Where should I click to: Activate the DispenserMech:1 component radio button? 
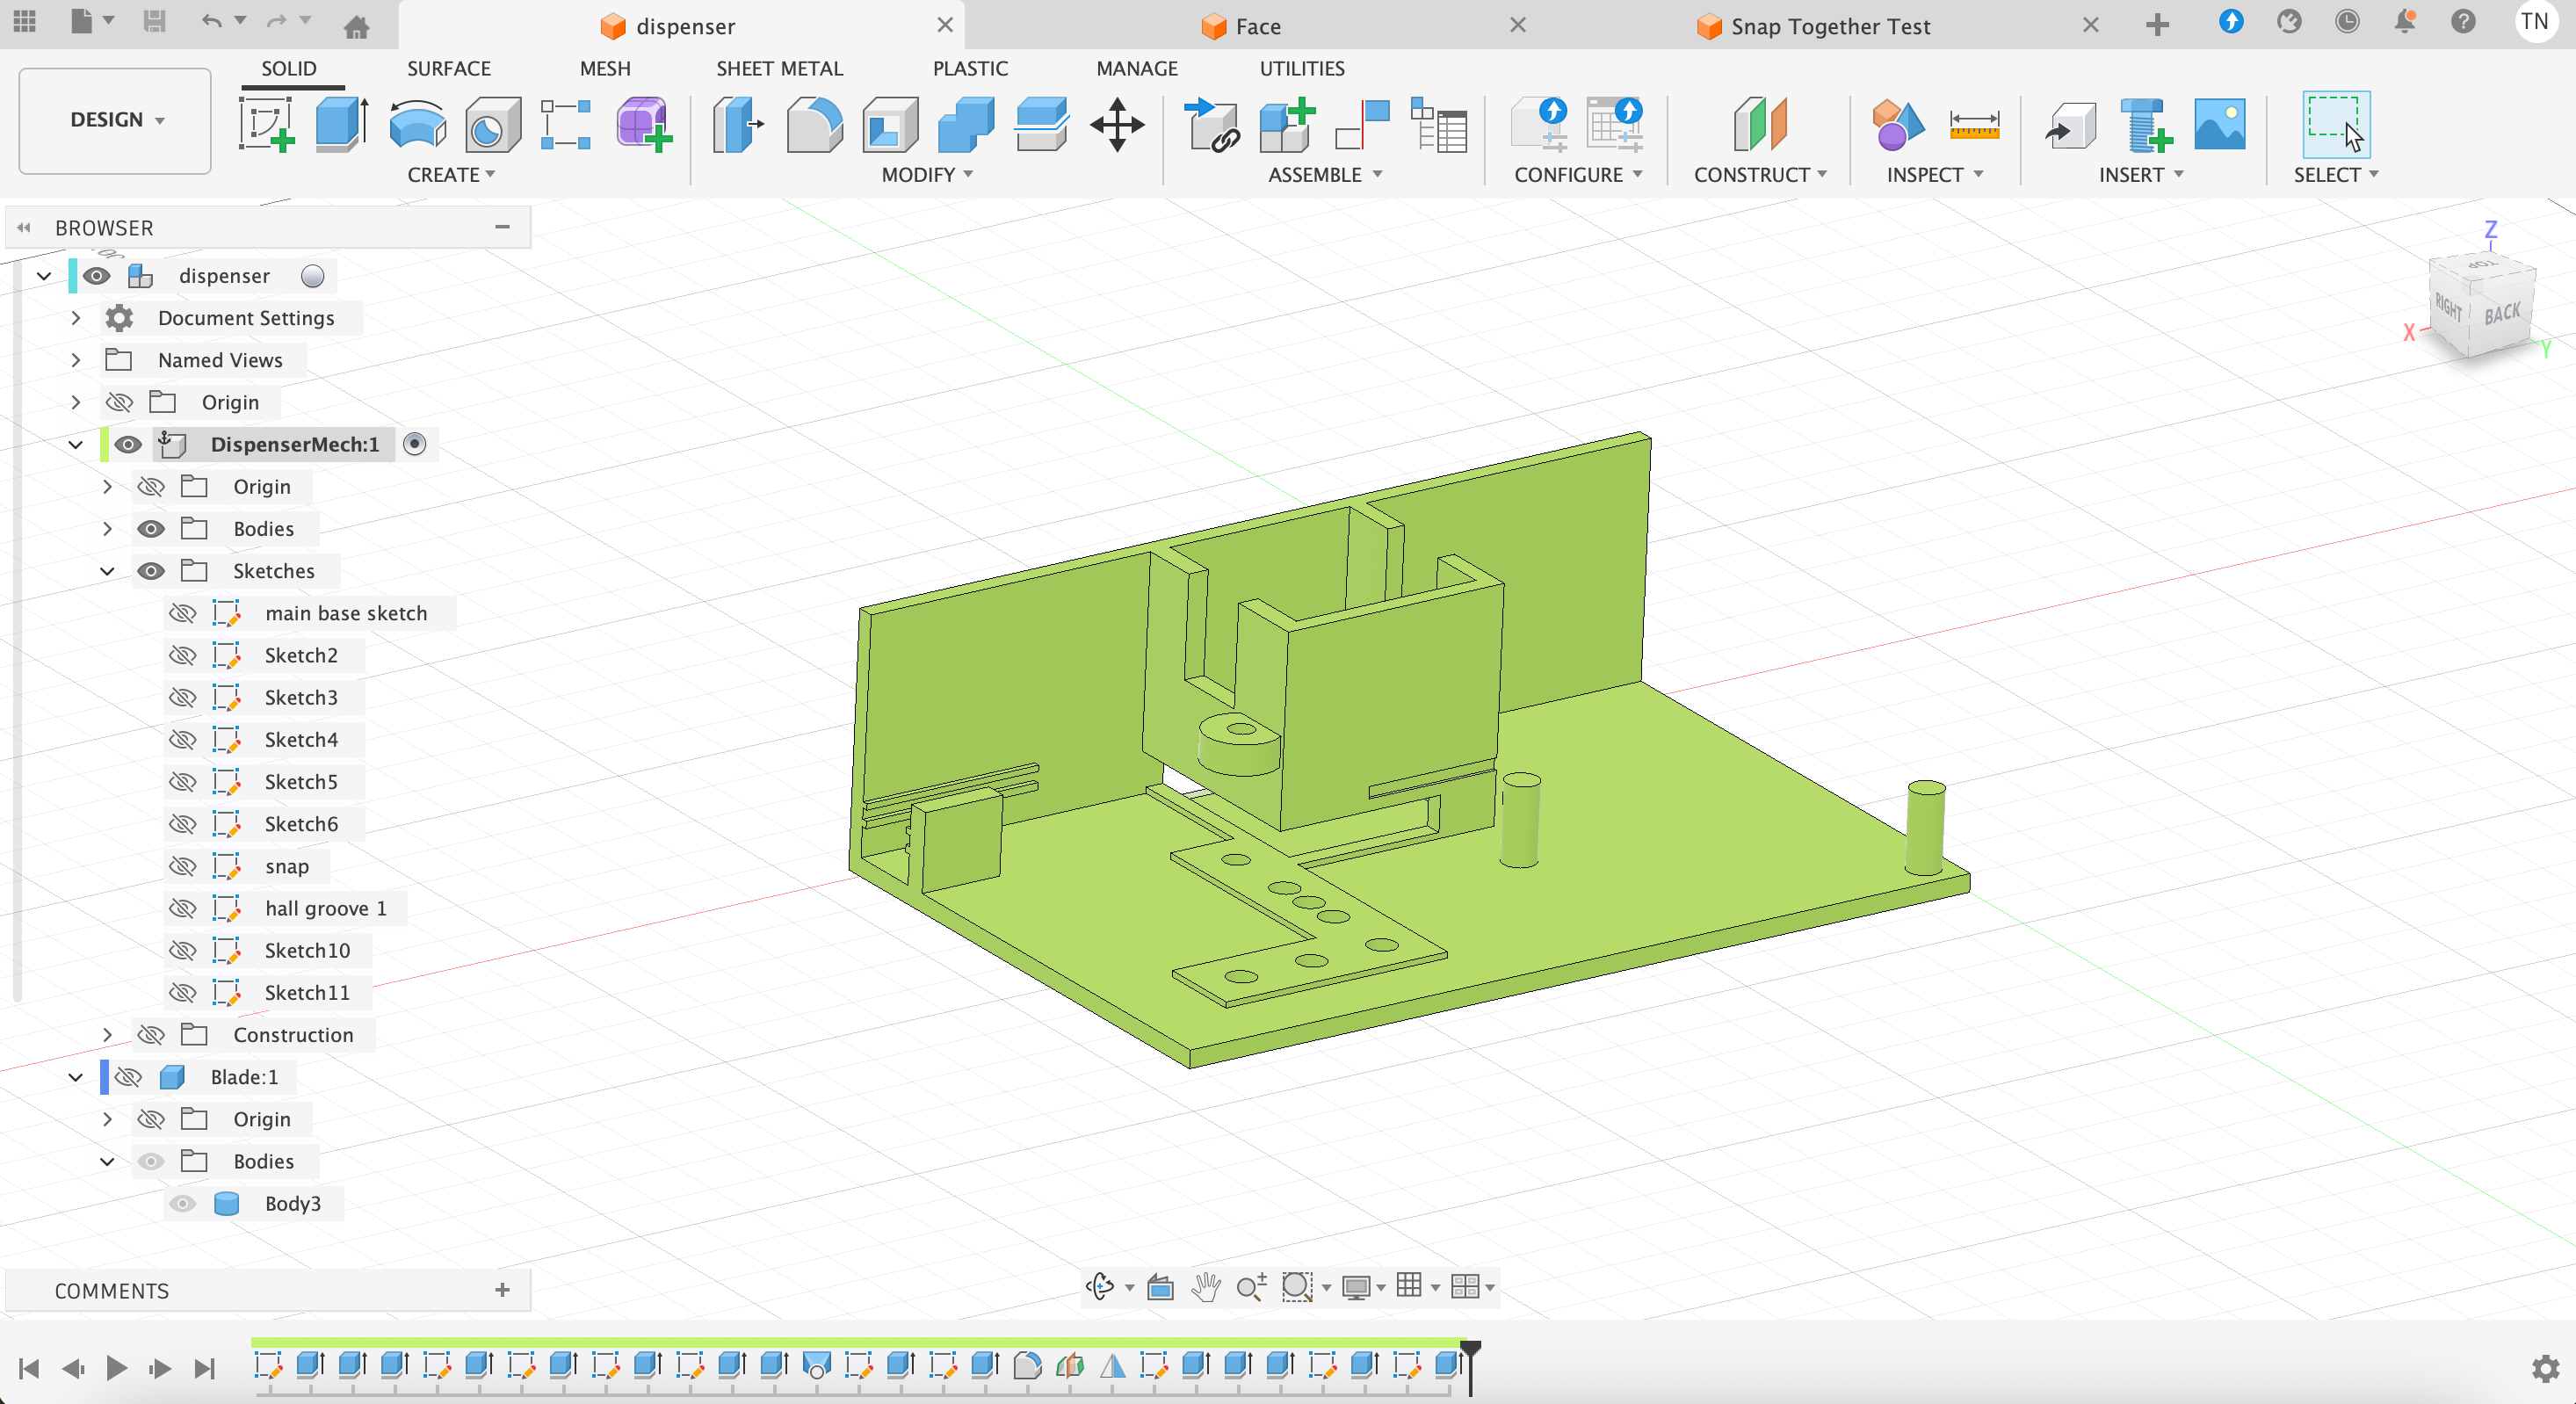[415, 444]
